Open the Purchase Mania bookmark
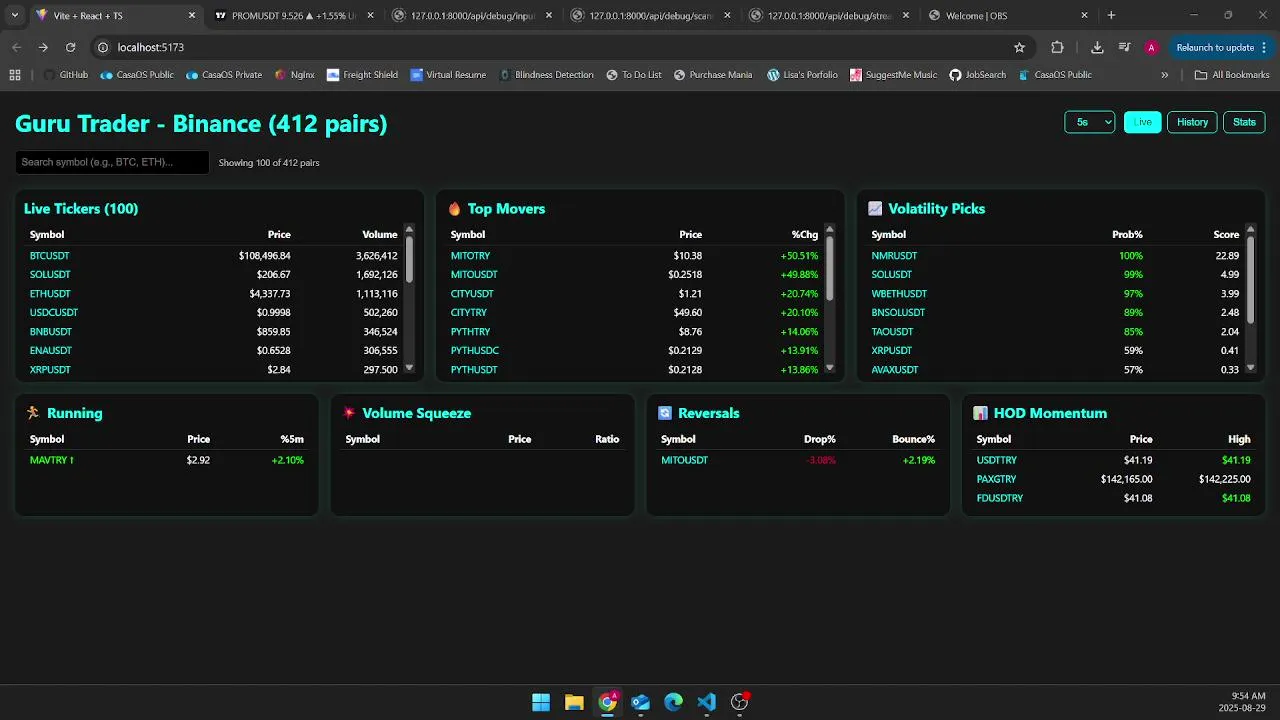Viewport: 1280px width, 720px height. point(713,75)
